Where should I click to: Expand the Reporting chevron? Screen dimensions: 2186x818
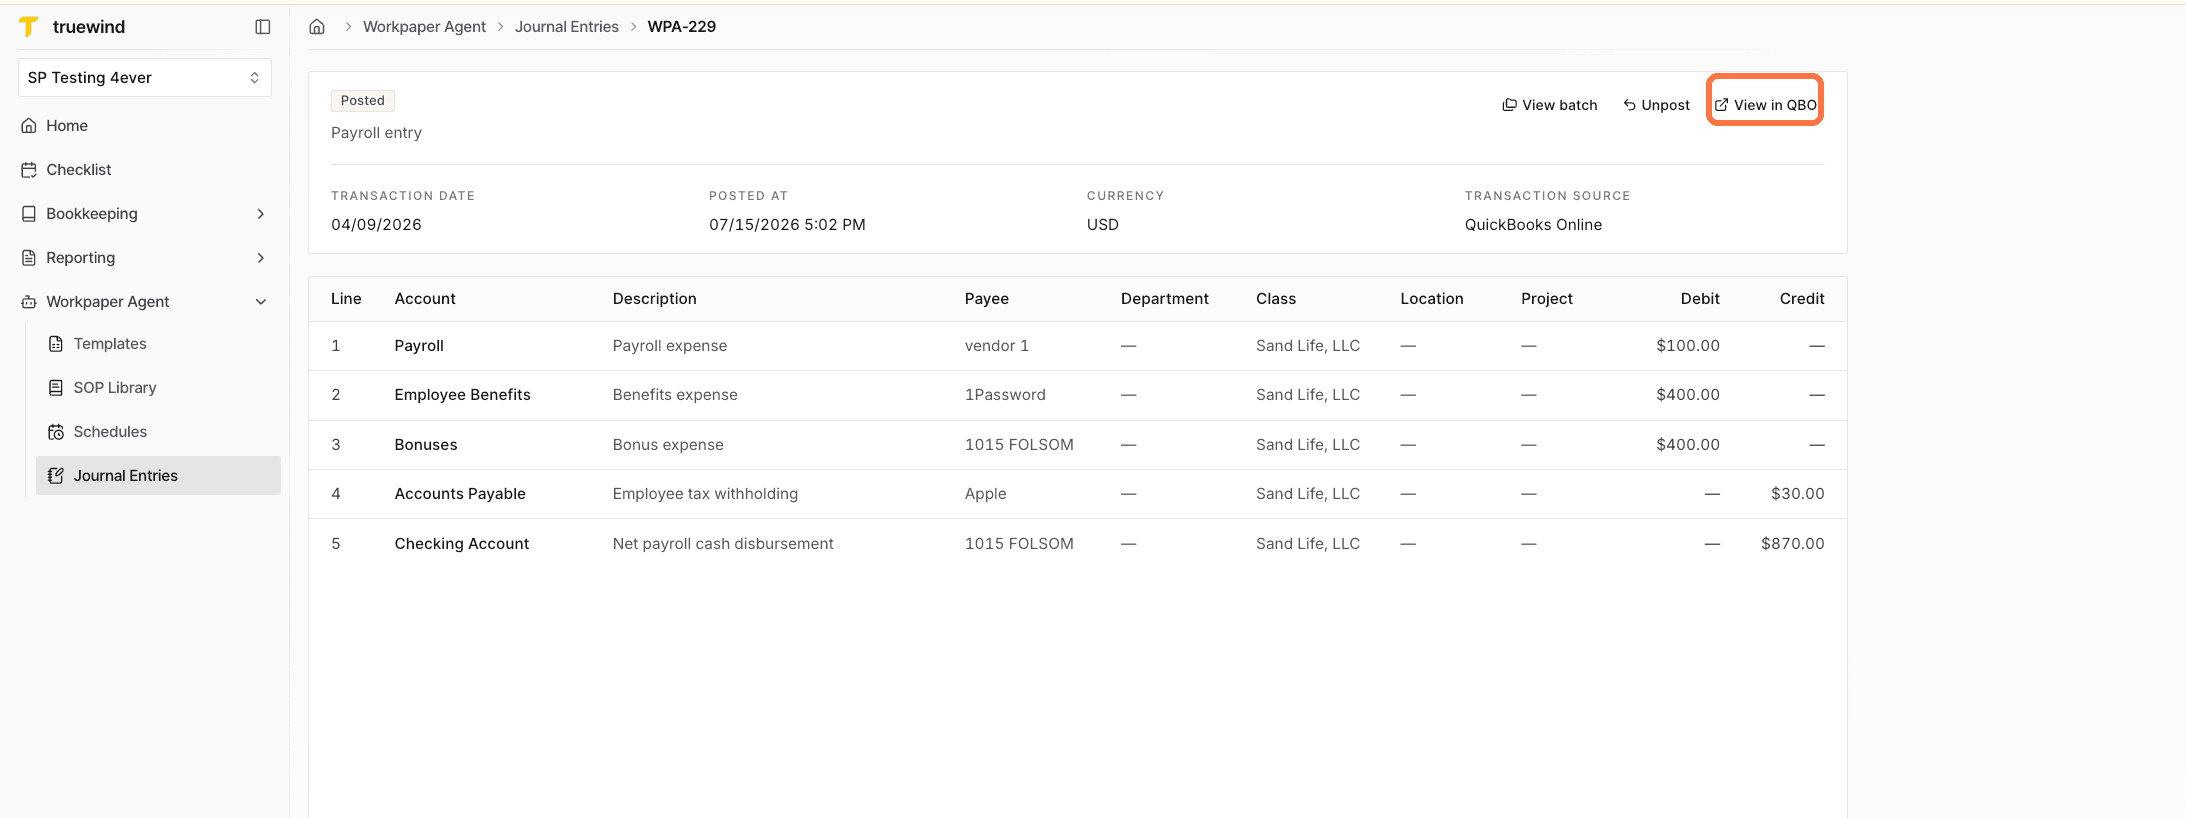[261, 258]
